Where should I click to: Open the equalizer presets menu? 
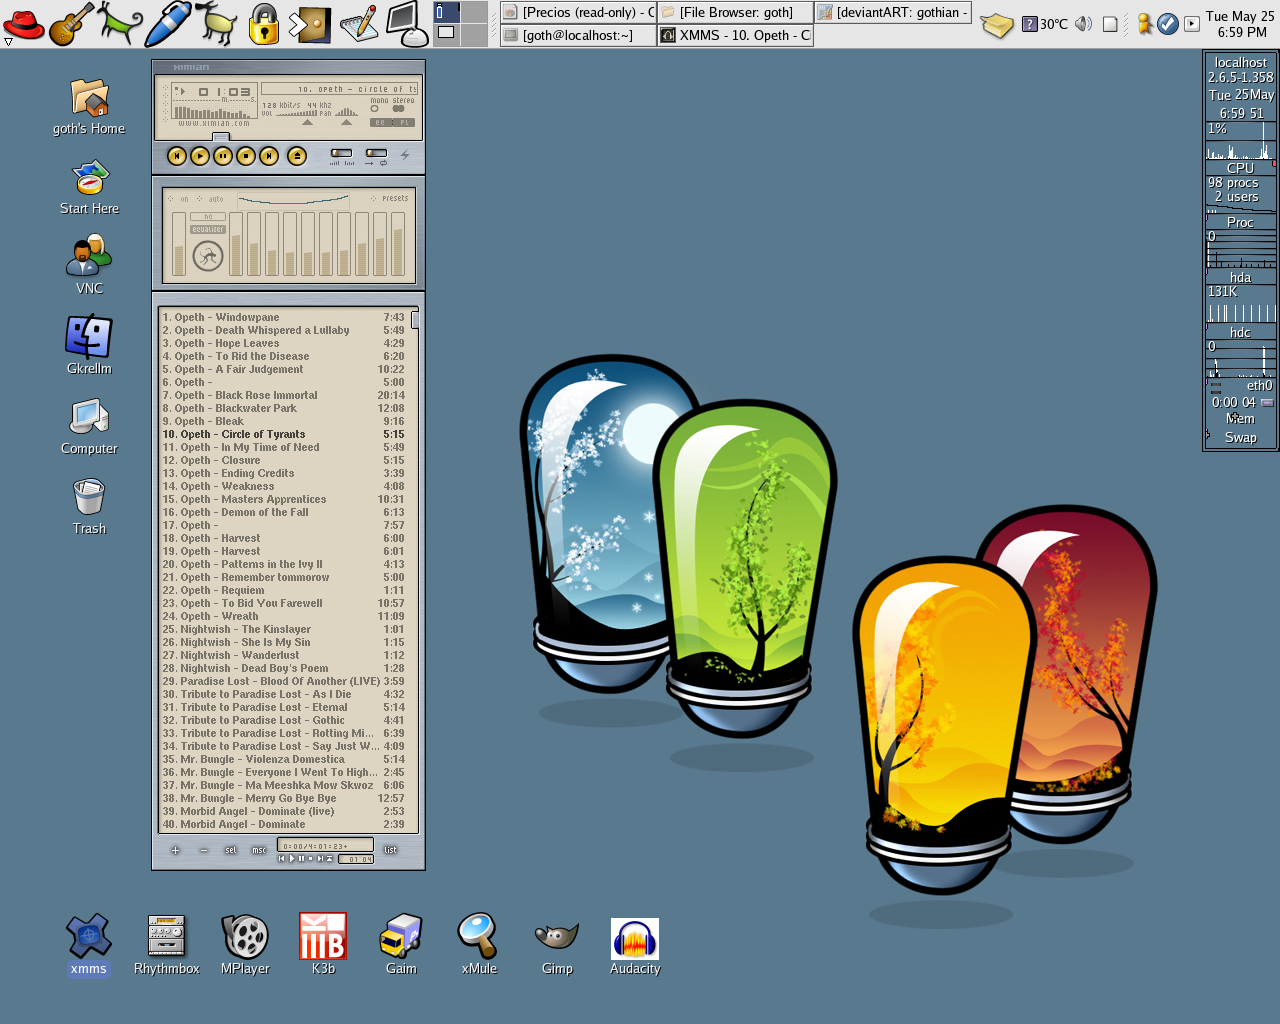(390, 198)
